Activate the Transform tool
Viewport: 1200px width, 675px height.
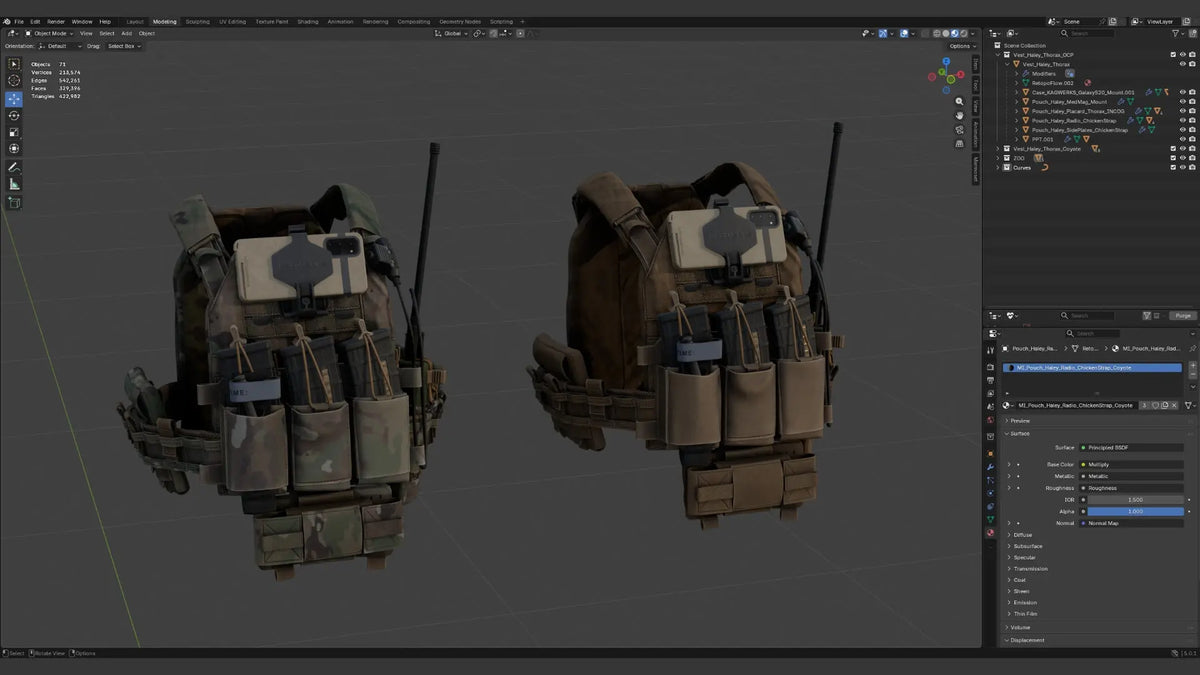[14, 149]
